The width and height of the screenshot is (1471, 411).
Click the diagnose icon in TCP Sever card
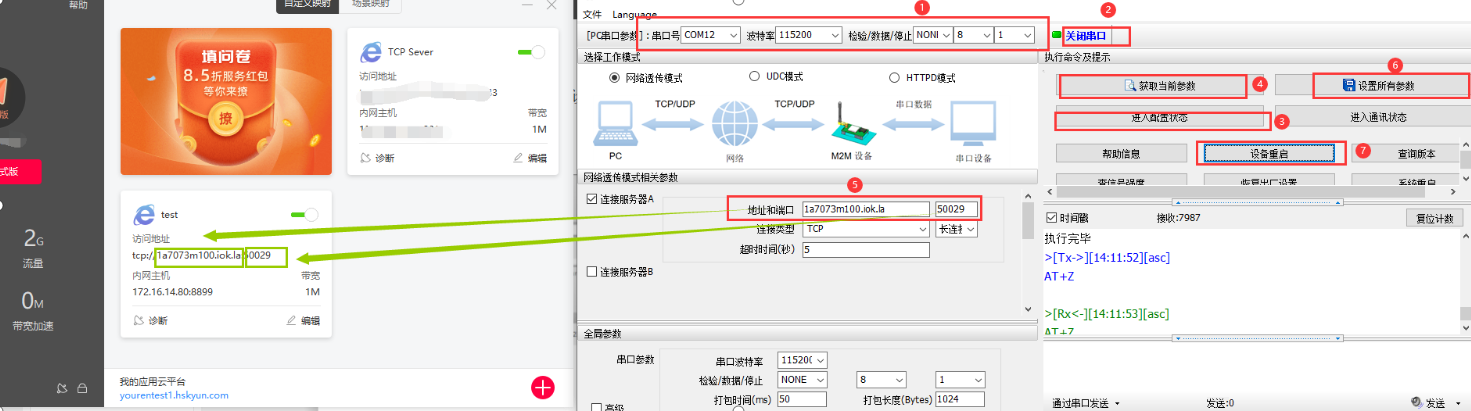pos(366,158)
